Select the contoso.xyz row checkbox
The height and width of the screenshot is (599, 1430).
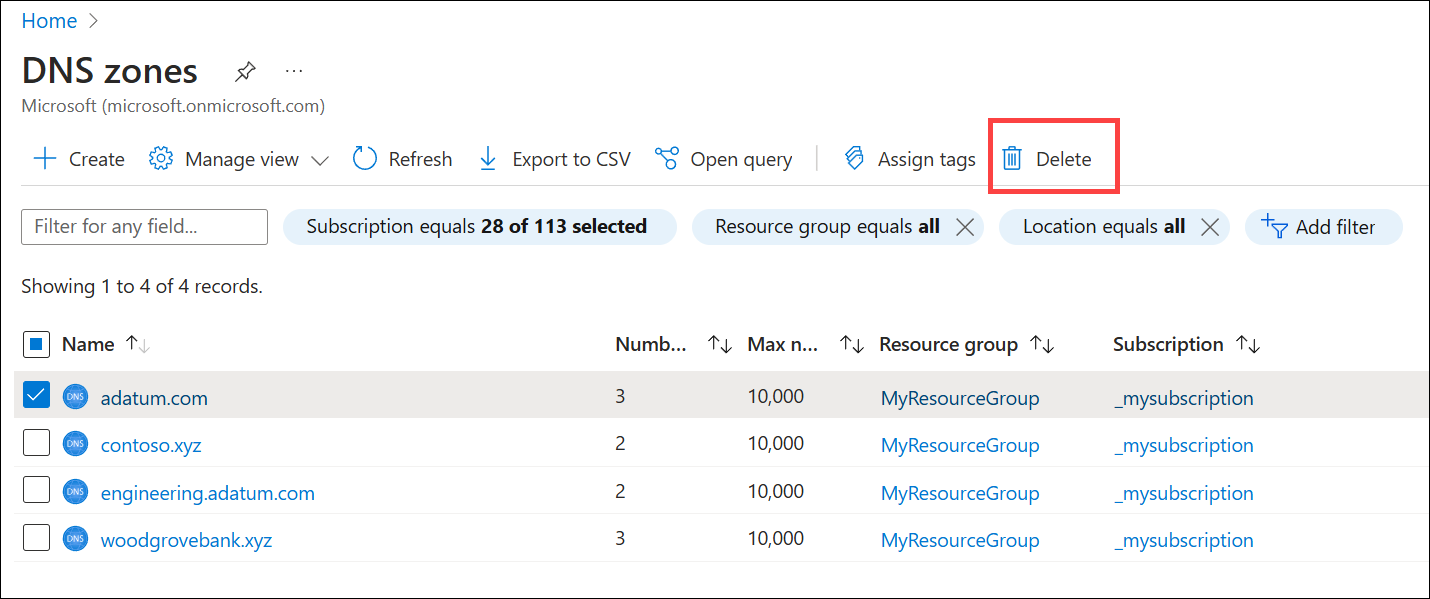[36, 444]
